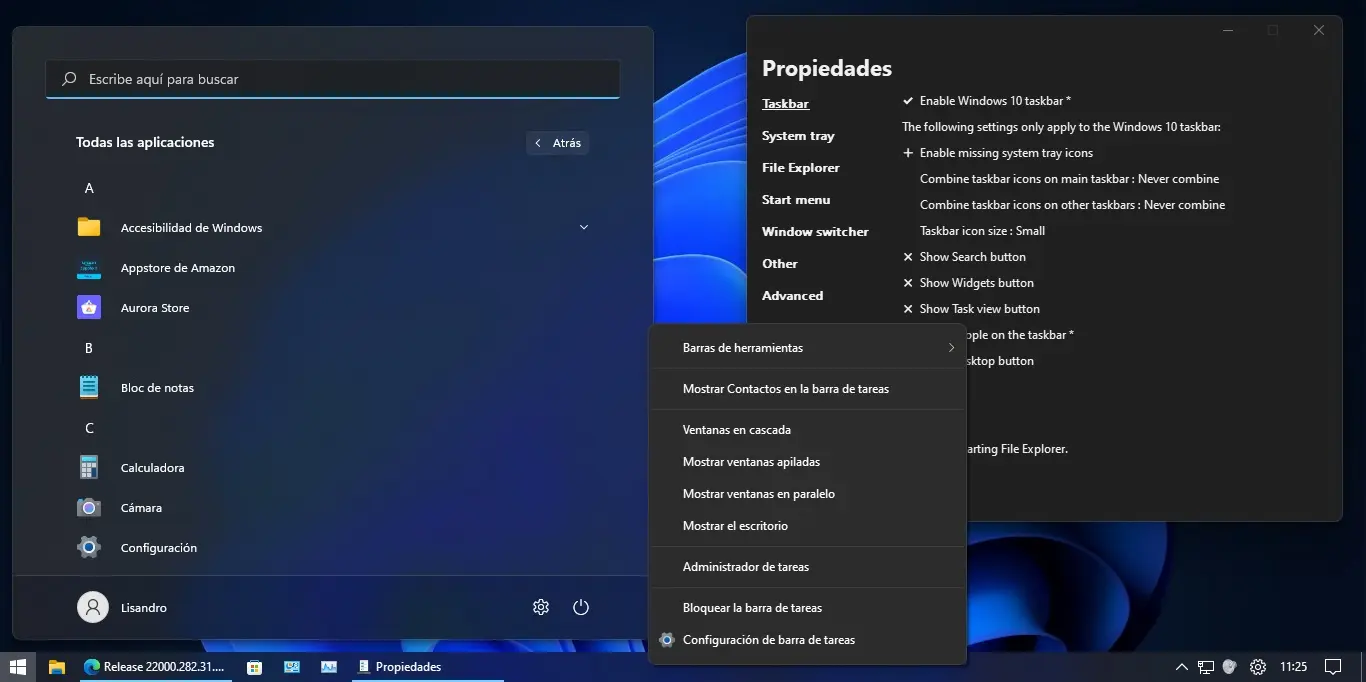This screenshot has width=1366, height=682.
Task: Open Start menu settings gear icon
Action: (x=541, y=607)
